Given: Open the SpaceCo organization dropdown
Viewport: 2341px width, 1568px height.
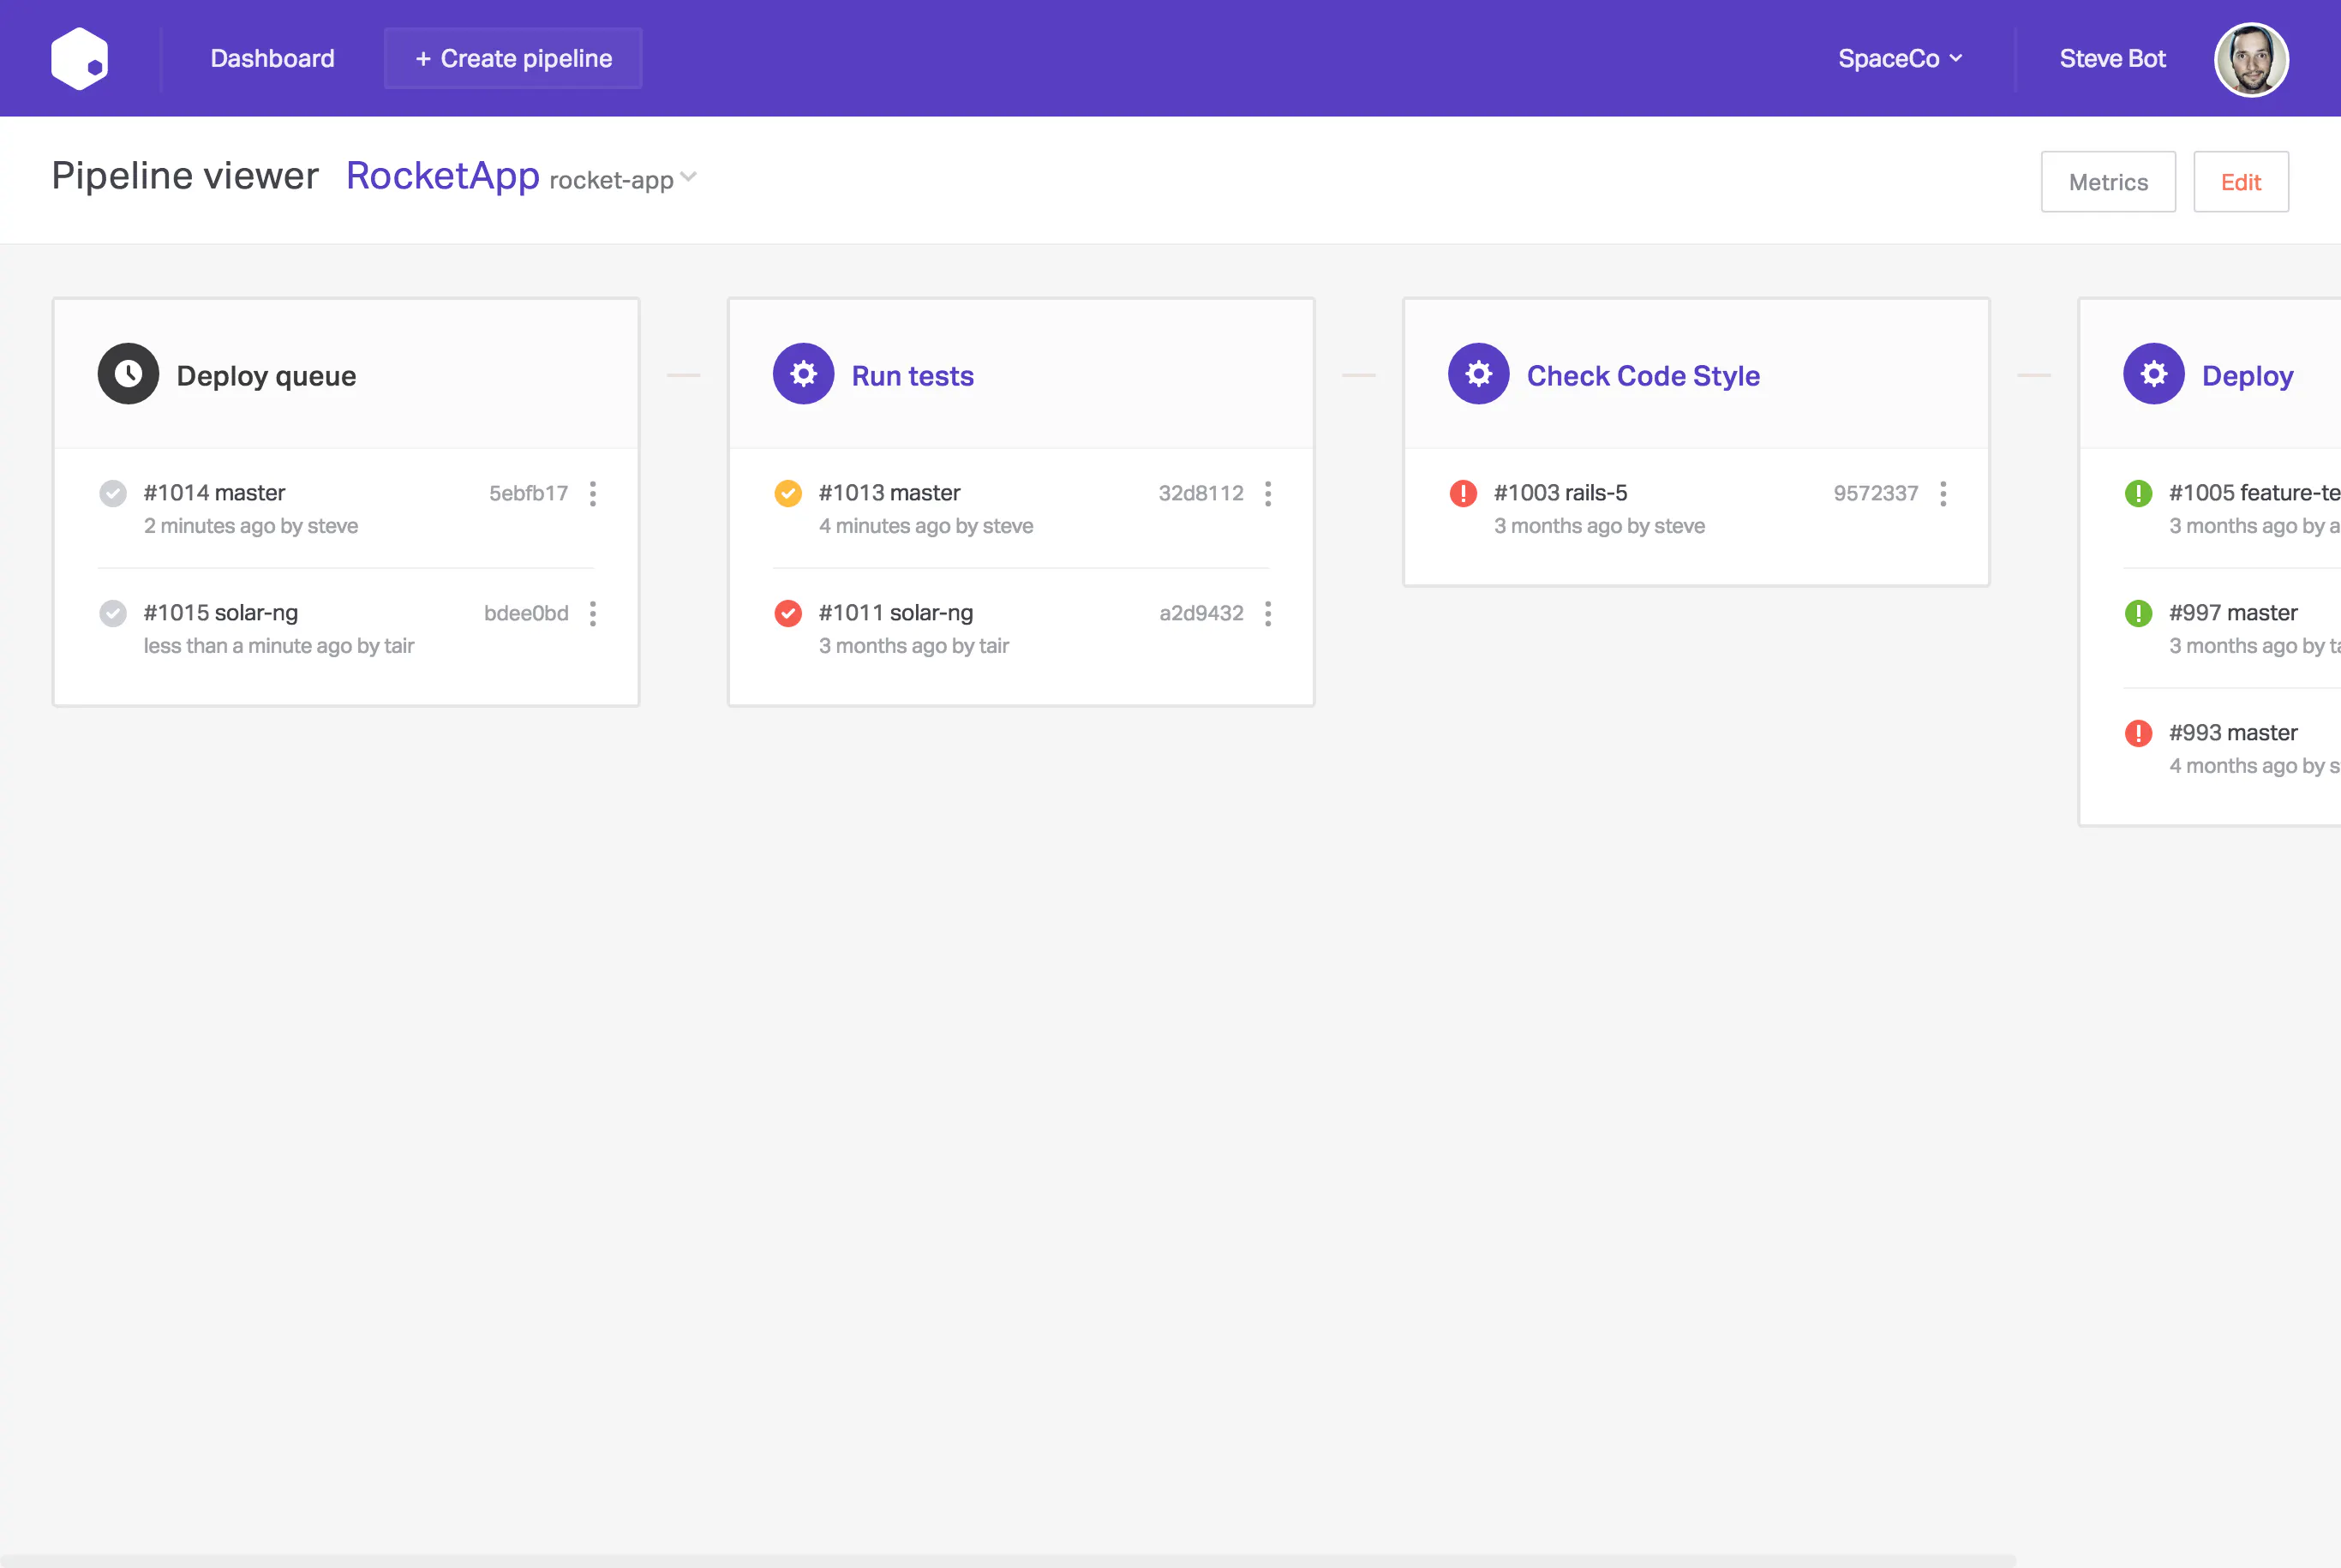Looking at the screenshot, I should 1900,58.
